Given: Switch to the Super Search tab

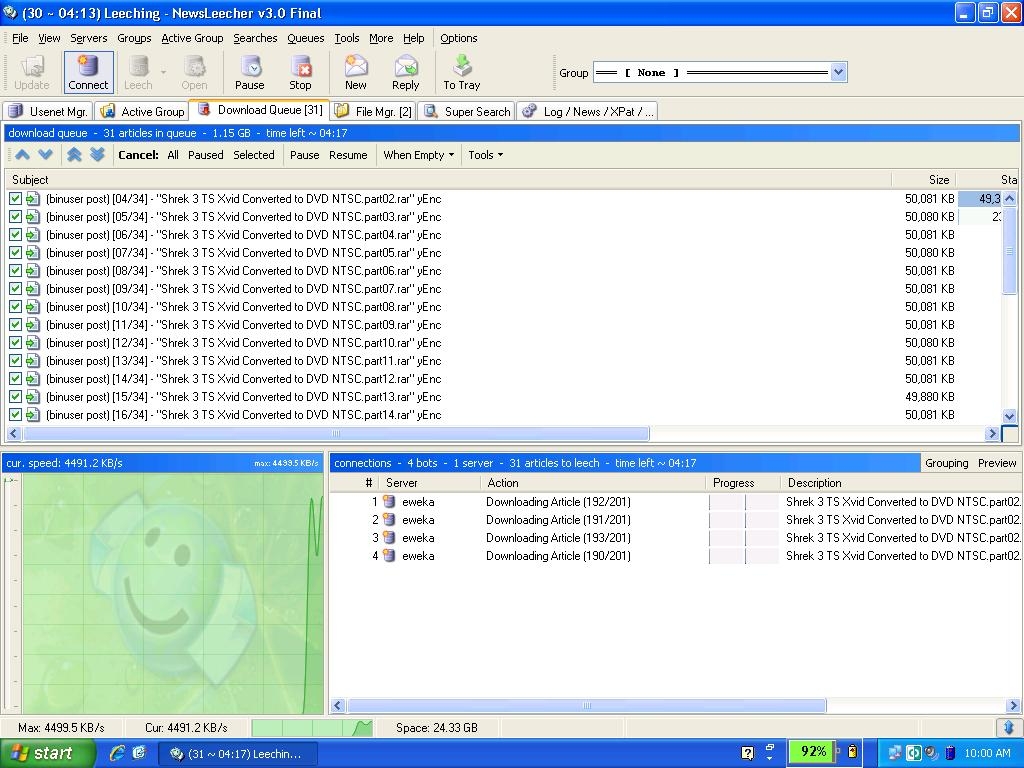Looking at the screenshot, I should coord(467,112).
